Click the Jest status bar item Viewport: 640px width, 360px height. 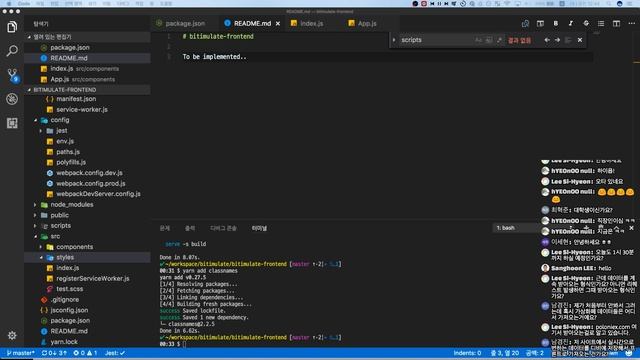point(115,353)
